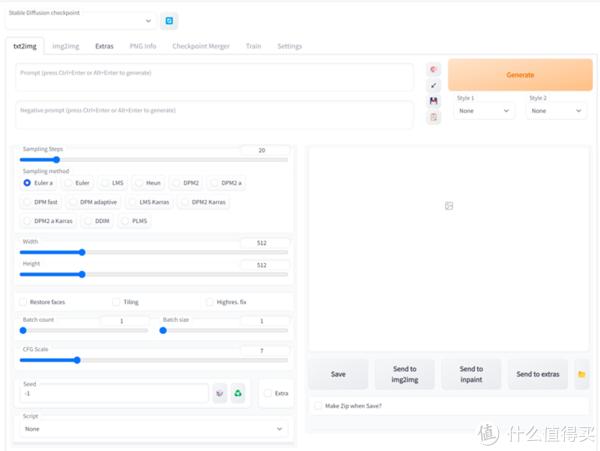Select the LMS Karras sampling method

coord(150,202)
